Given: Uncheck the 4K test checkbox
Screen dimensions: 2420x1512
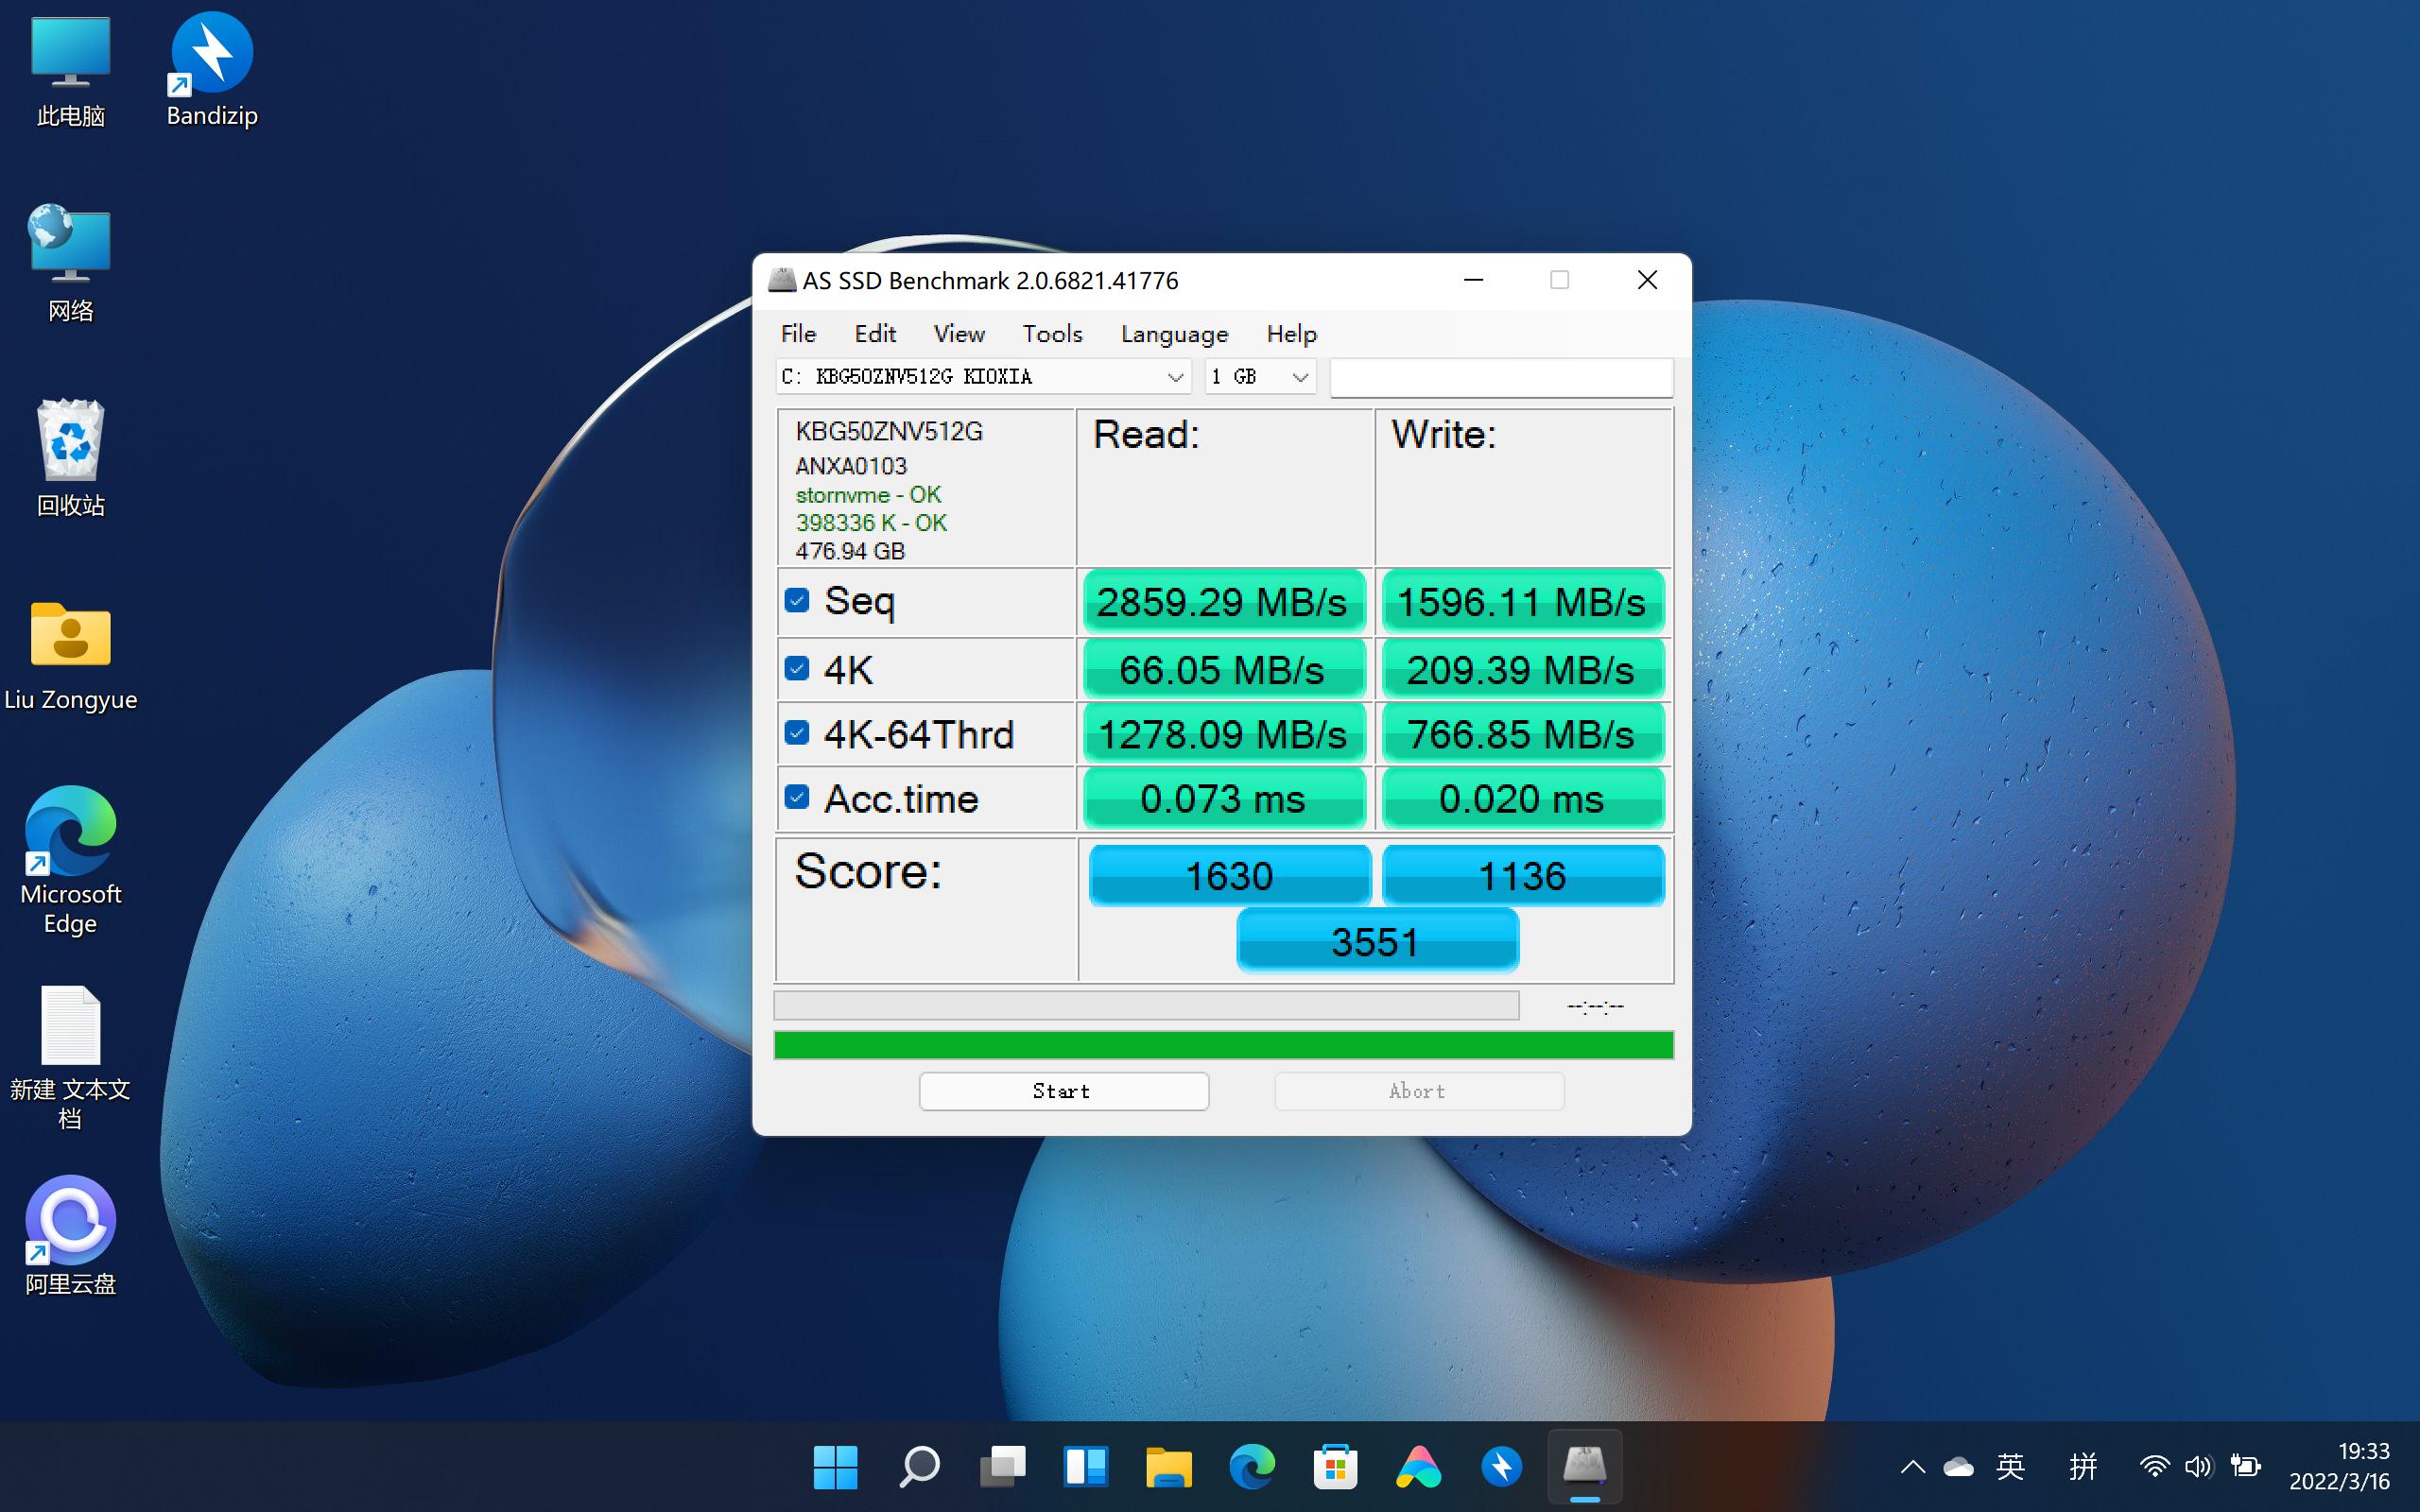Looking at the screenshot, I should pos(797,668).
